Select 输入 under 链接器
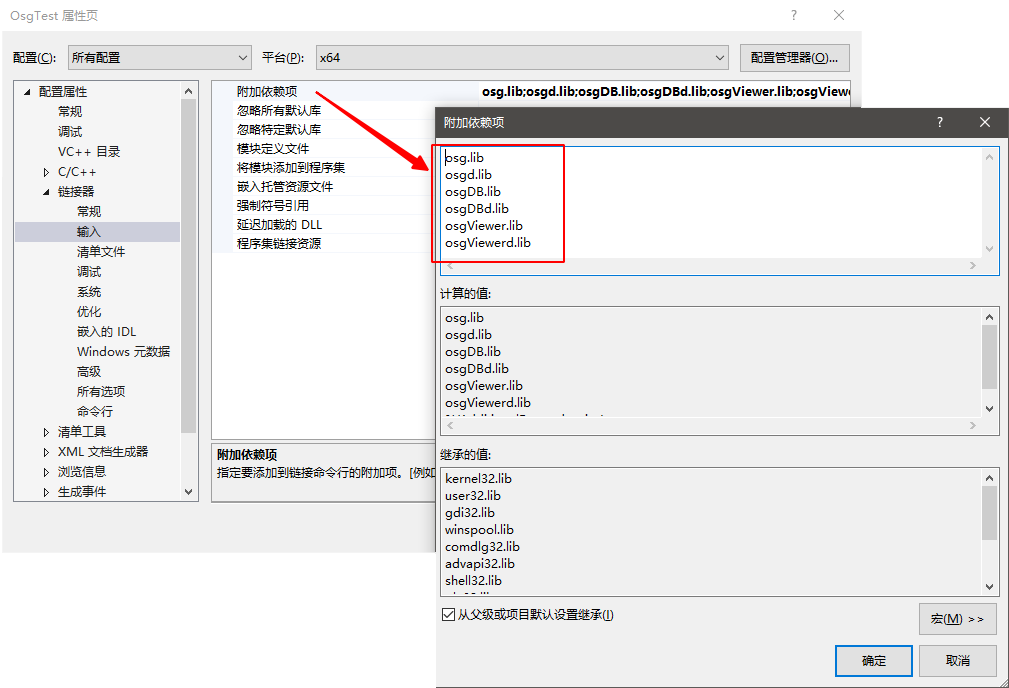Image resolution: width=1009 pixels, height=688 pixels. 89,232
